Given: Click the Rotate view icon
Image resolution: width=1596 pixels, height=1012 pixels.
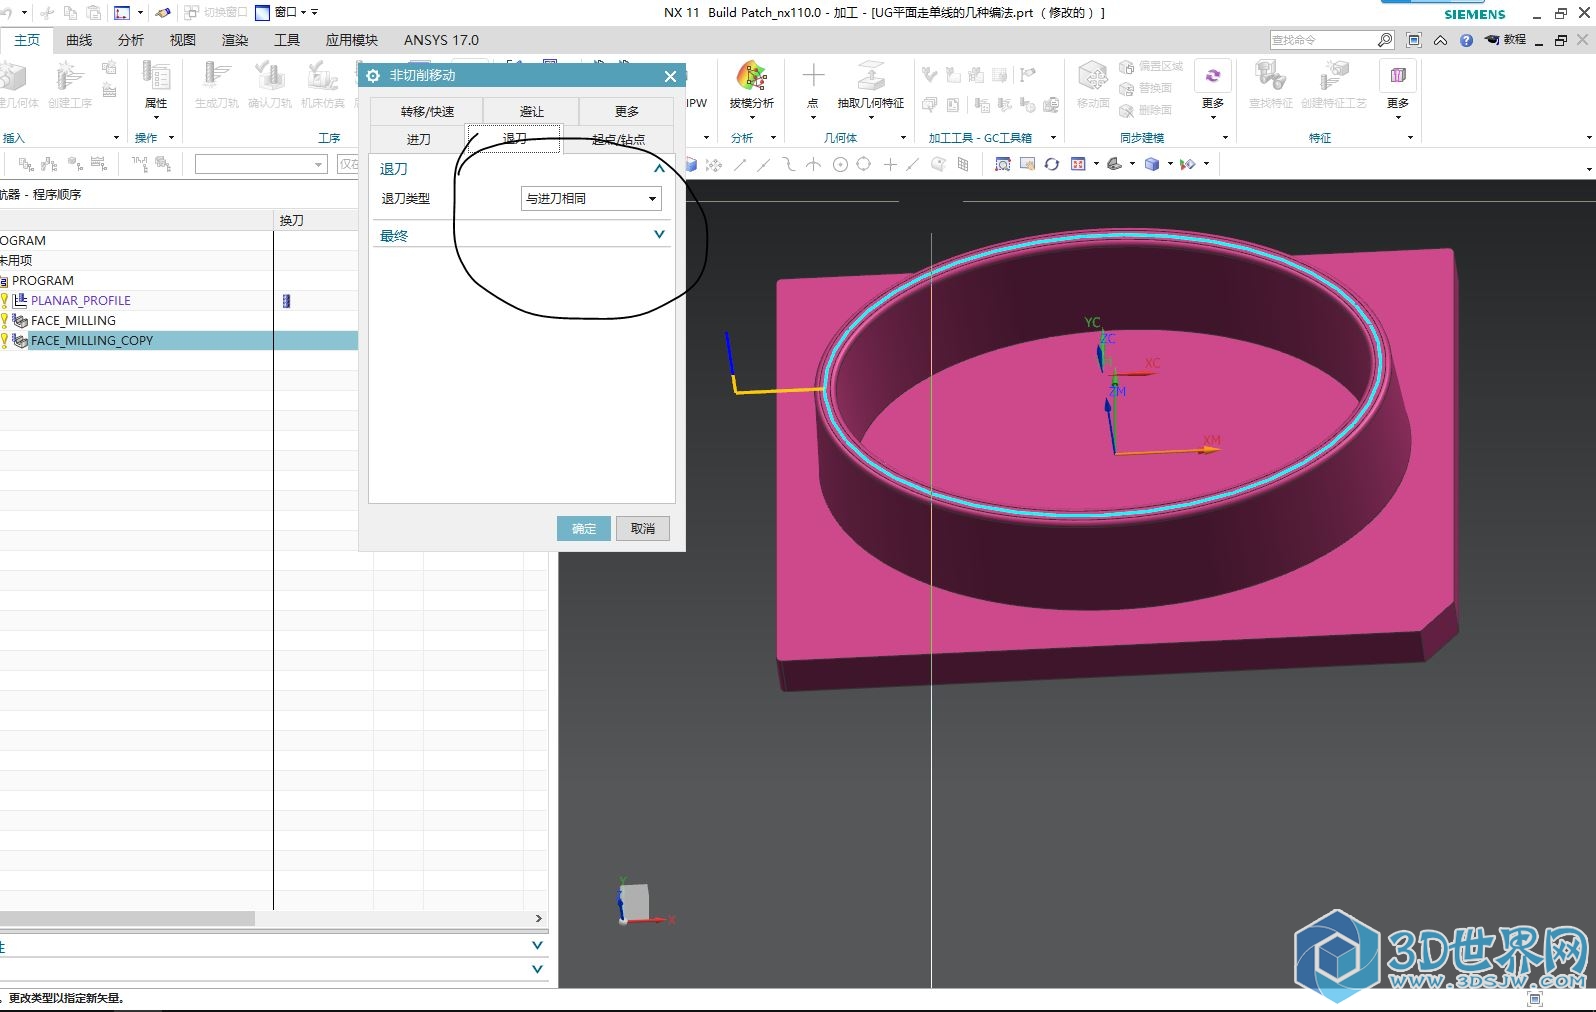Looking at the screenshot, I should click(1051, 164).
